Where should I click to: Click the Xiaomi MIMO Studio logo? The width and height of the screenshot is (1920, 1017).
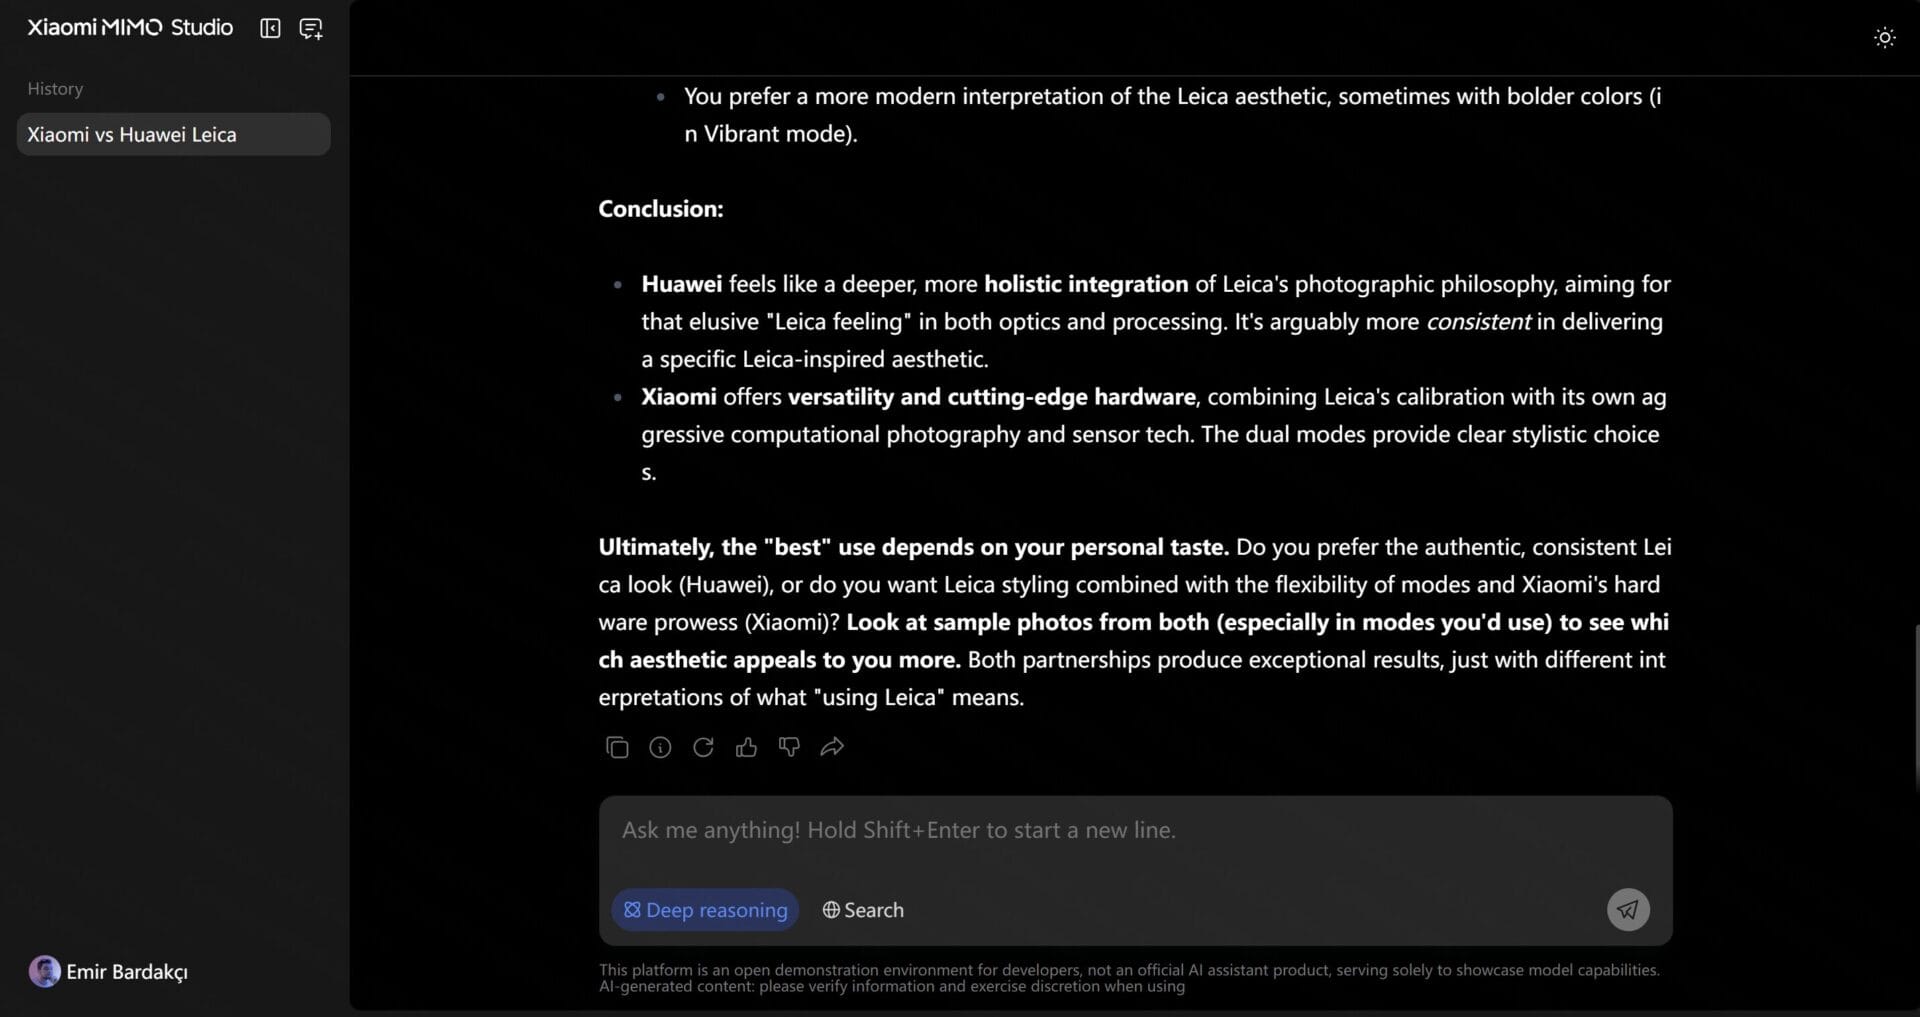pyautogui.click(x=130, y=28)
